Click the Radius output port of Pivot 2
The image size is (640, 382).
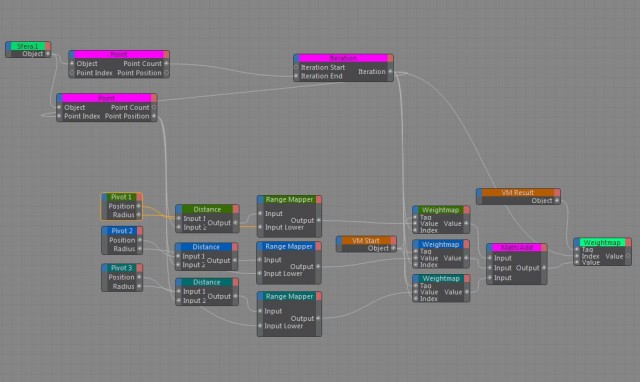click(x=140, y=249)
